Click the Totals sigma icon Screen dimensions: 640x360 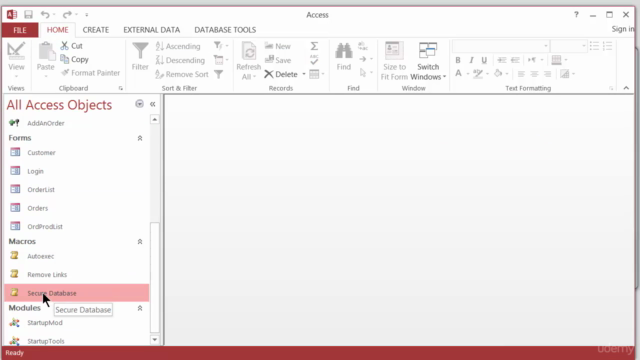314,46
